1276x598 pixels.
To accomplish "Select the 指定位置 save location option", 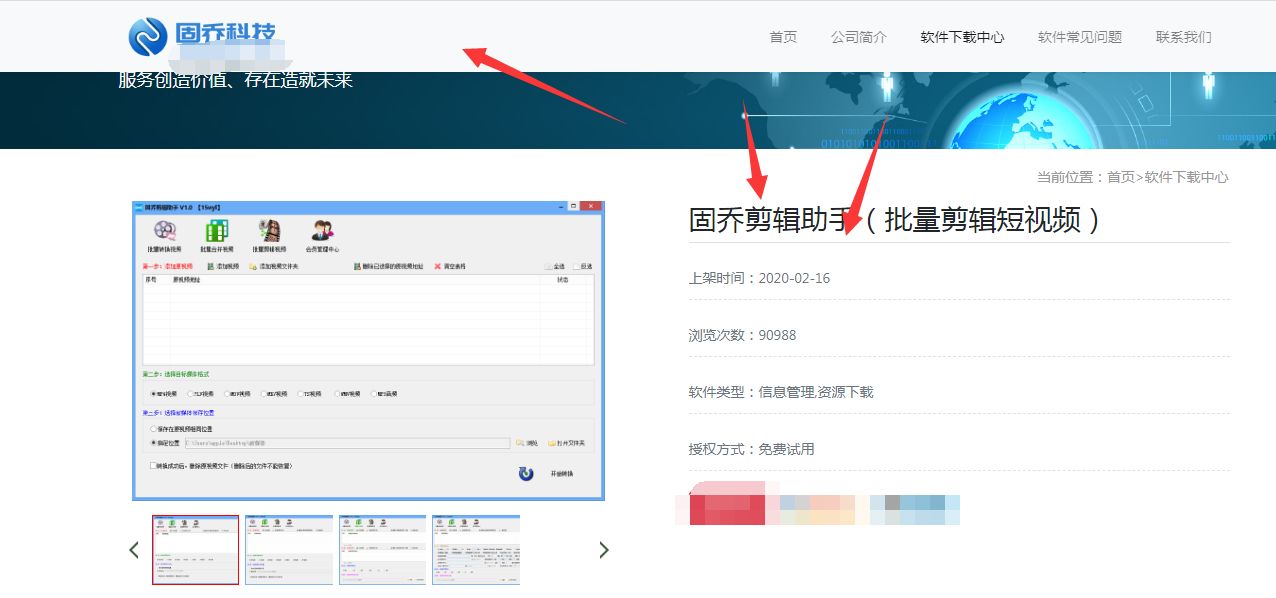I will point(151,441).
